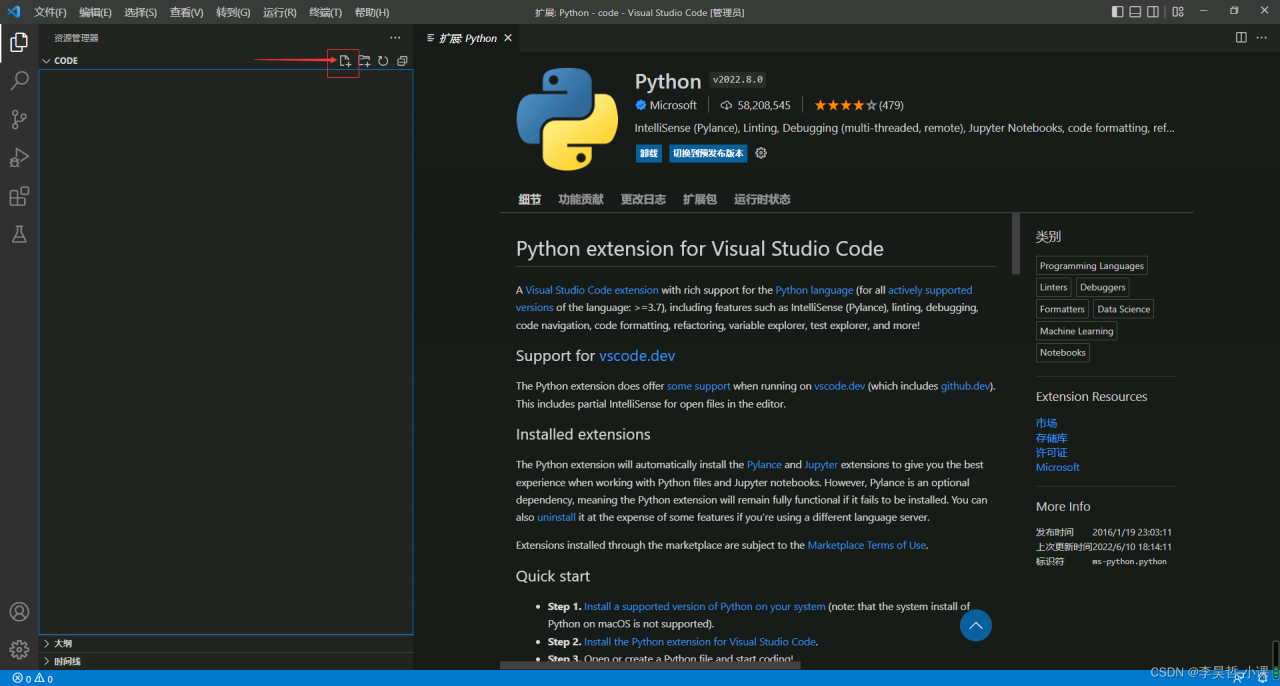Open the 终端(T) menu
Image resolution: width=1280 pixels, height=686 pixels.
(x=325, y=12)
